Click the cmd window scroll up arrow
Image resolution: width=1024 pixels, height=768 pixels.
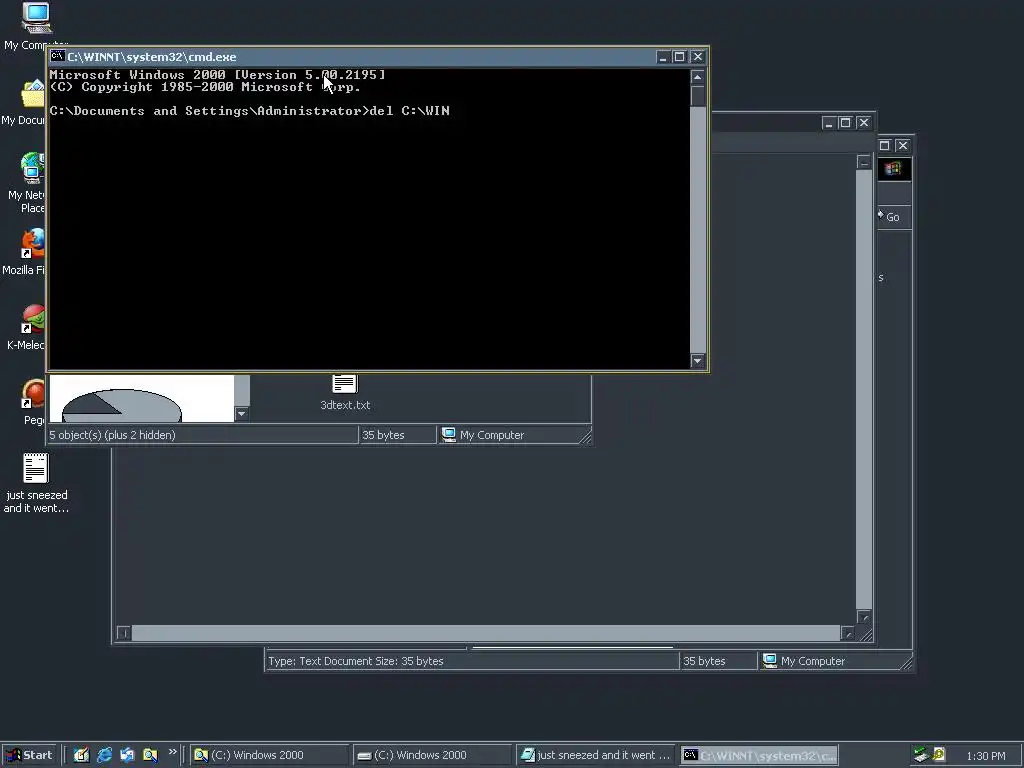click(x=697, y=78)
